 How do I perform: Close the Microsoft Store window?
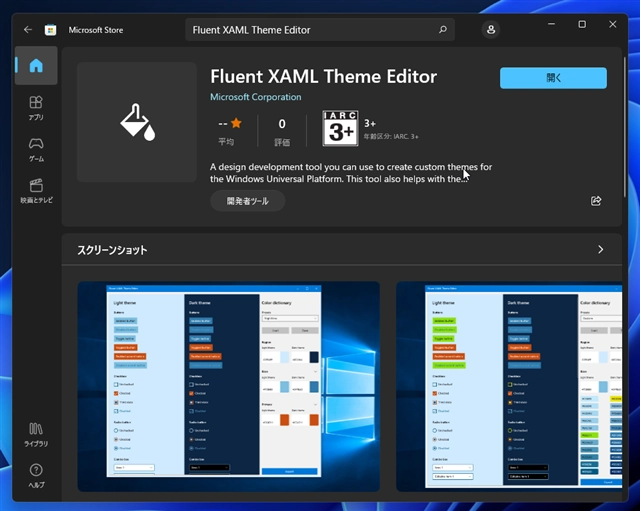click(613, 24)
